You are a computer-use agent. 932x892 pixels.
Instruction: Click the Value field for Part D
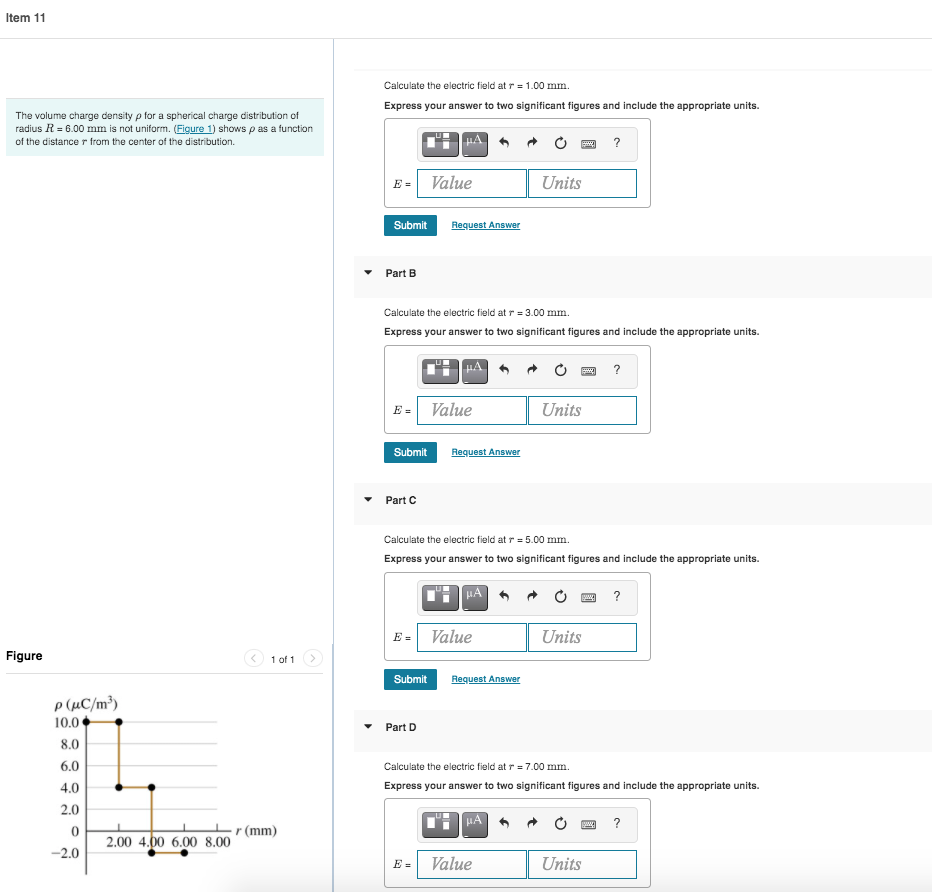pos(472,865)
